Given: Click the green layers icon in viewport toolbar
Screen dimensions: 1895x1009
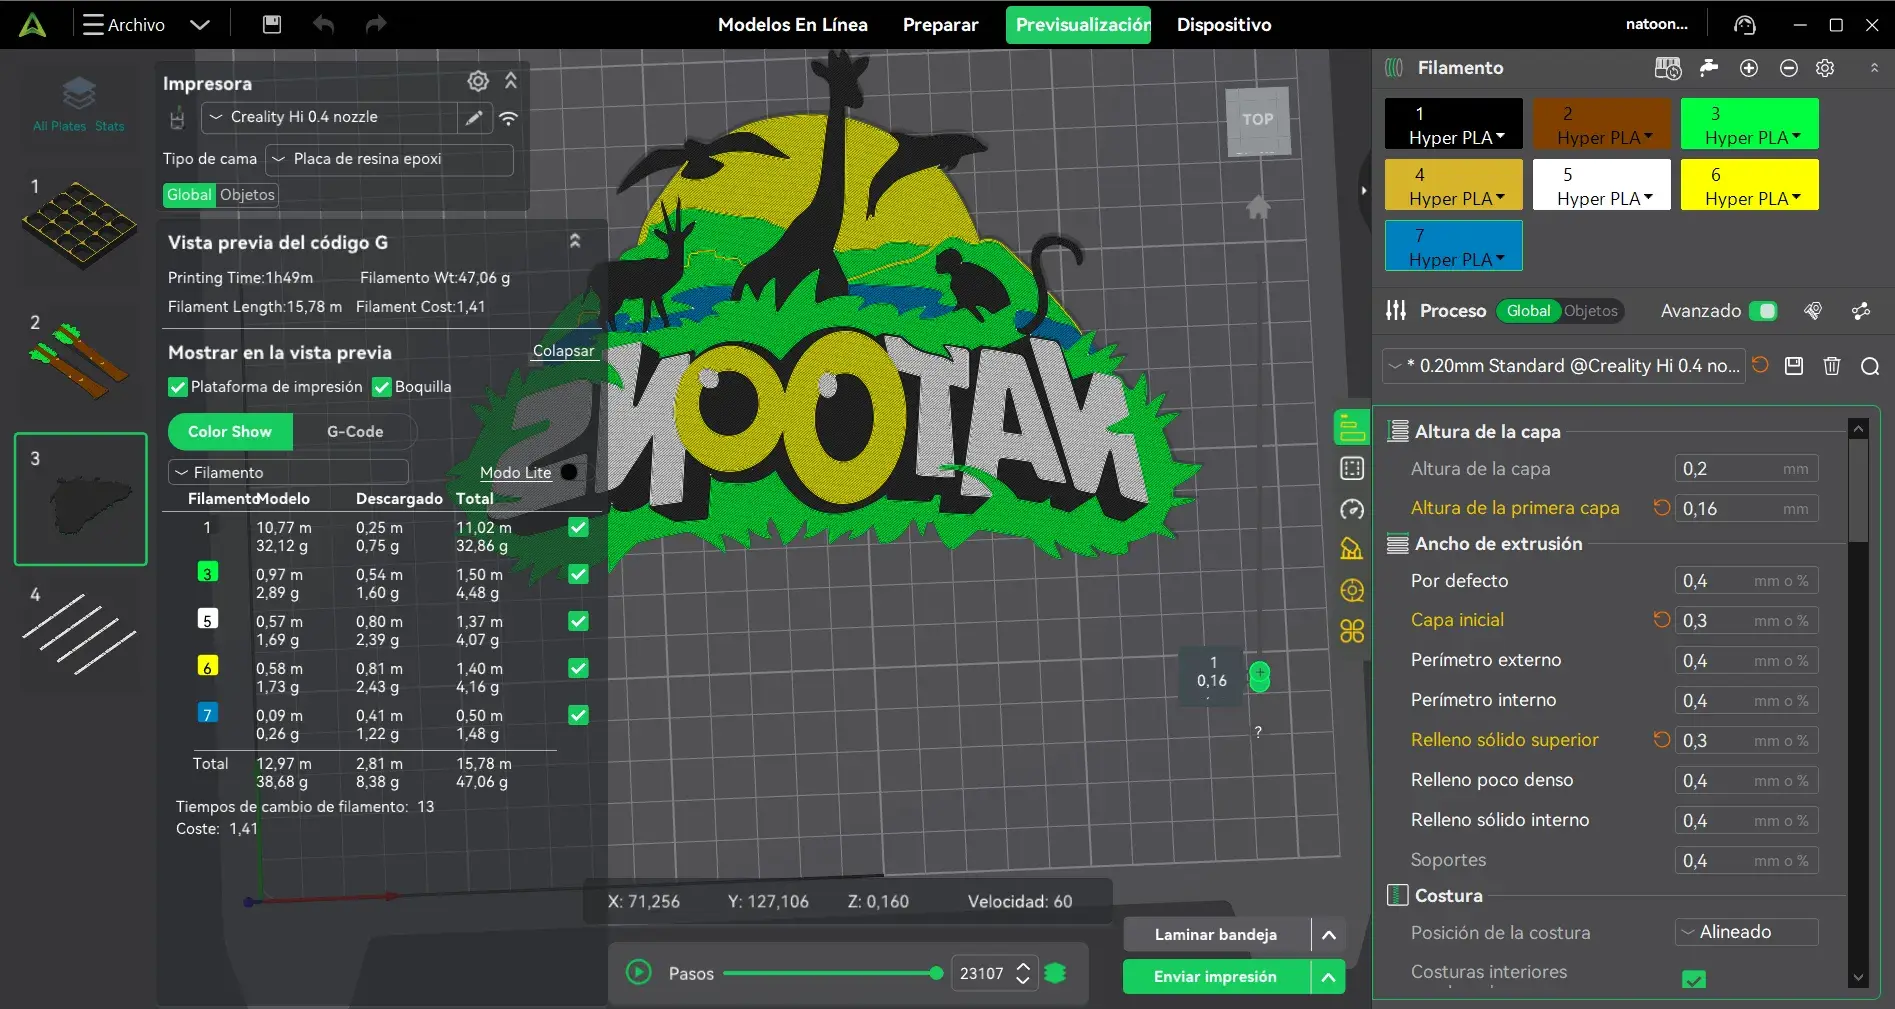Looking at the screenshot, I should (1352, 428).
